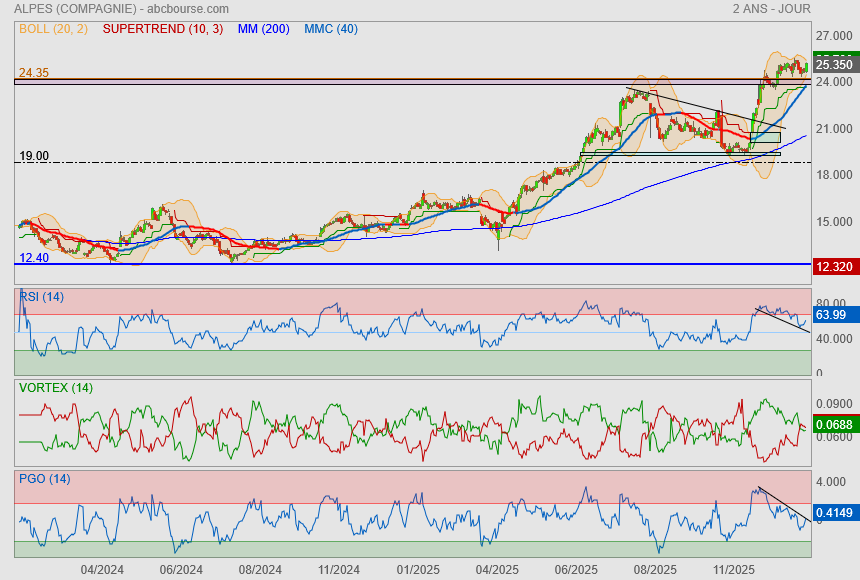Open the 2 ANS - JOUR period label
This screenshot has height=580, width=860.
(x=774, y=8)
